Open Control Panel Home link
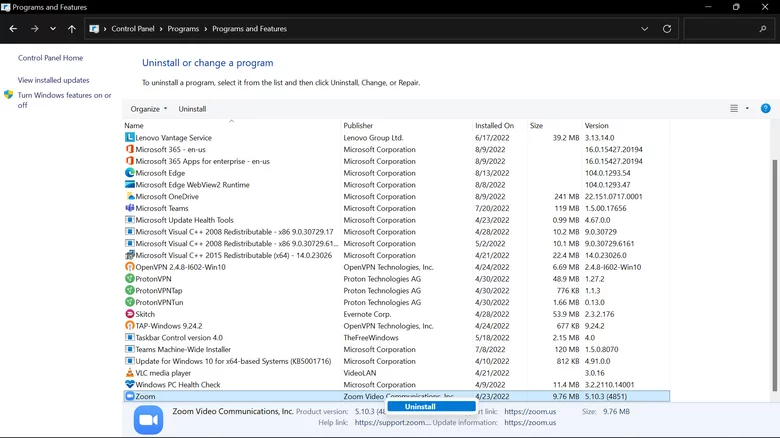Screen dimensions: 780x438 (50, 58)
